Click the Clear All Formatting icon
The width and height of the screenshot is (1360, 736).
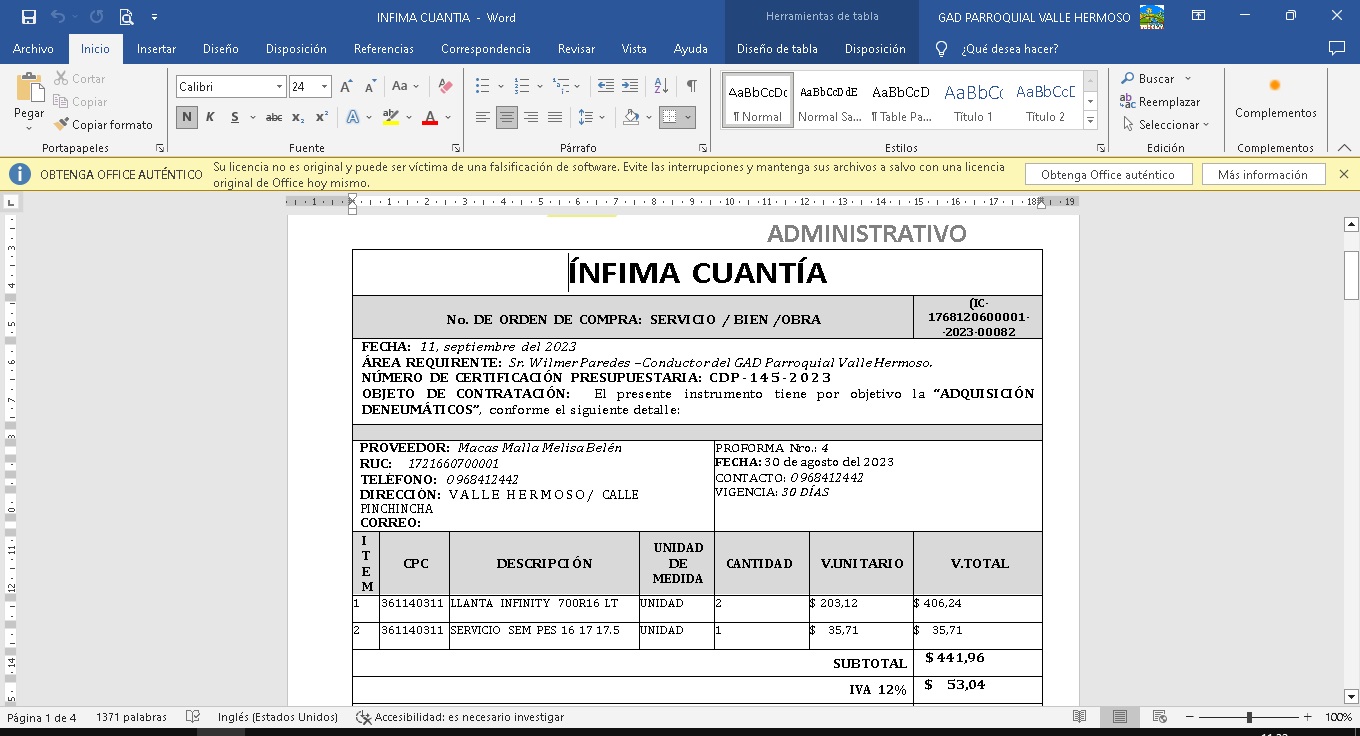446,87
